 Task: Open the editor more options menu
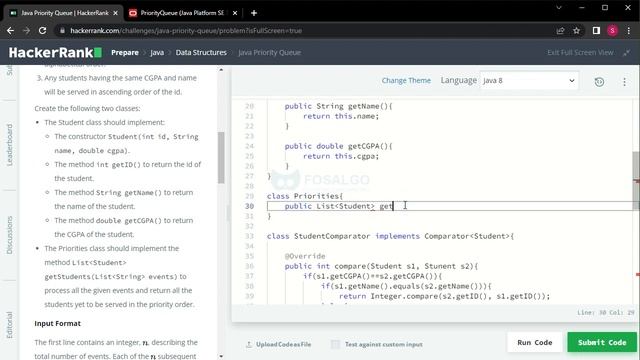[624, 82]
